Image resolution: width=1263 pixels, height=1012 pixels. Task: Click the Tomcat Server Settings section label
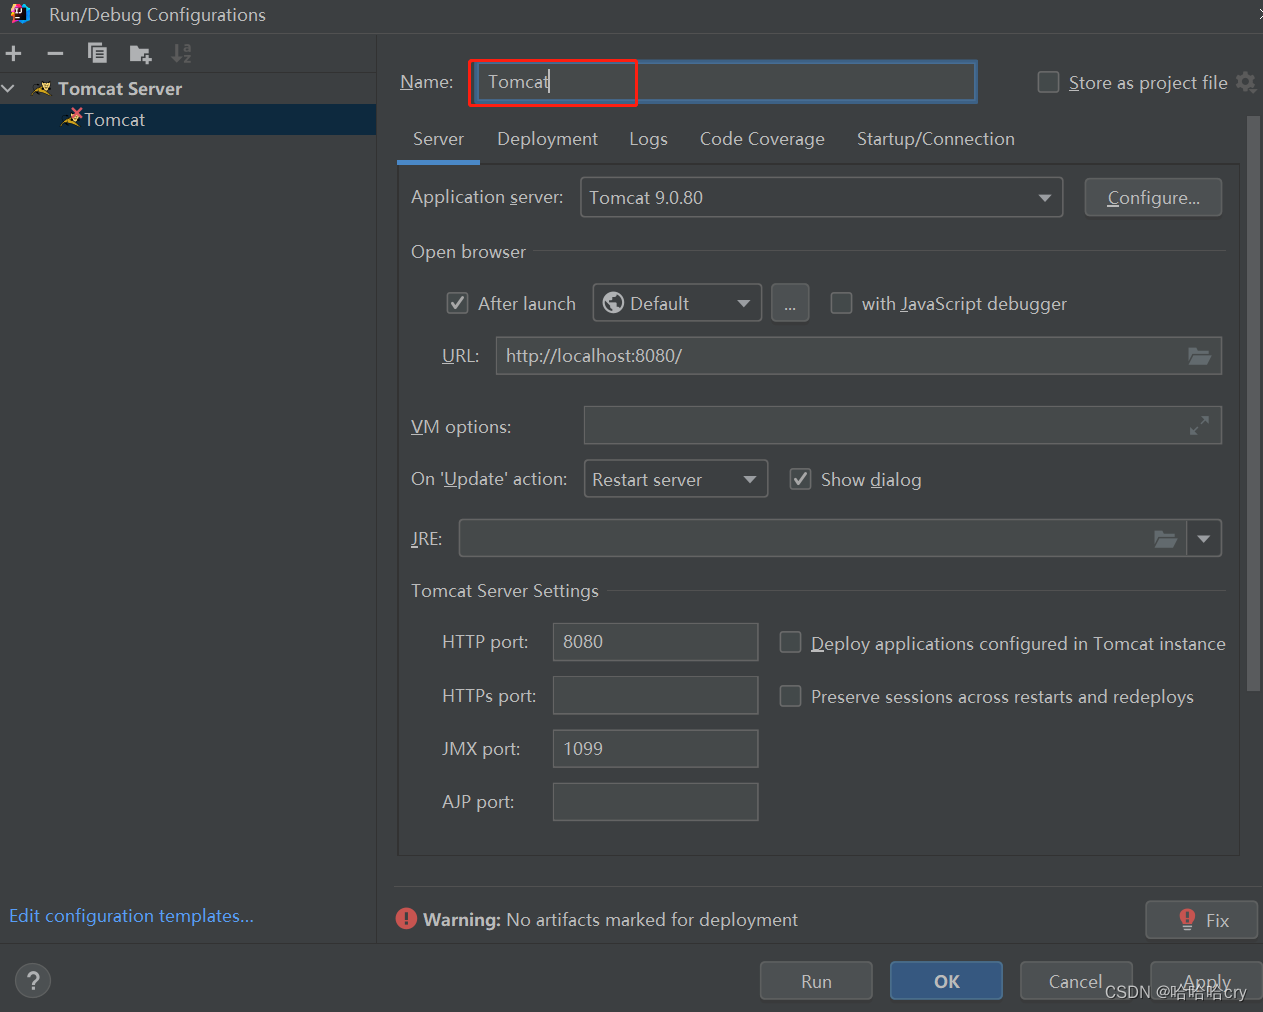pyautogui.click(x=505, y=591)
